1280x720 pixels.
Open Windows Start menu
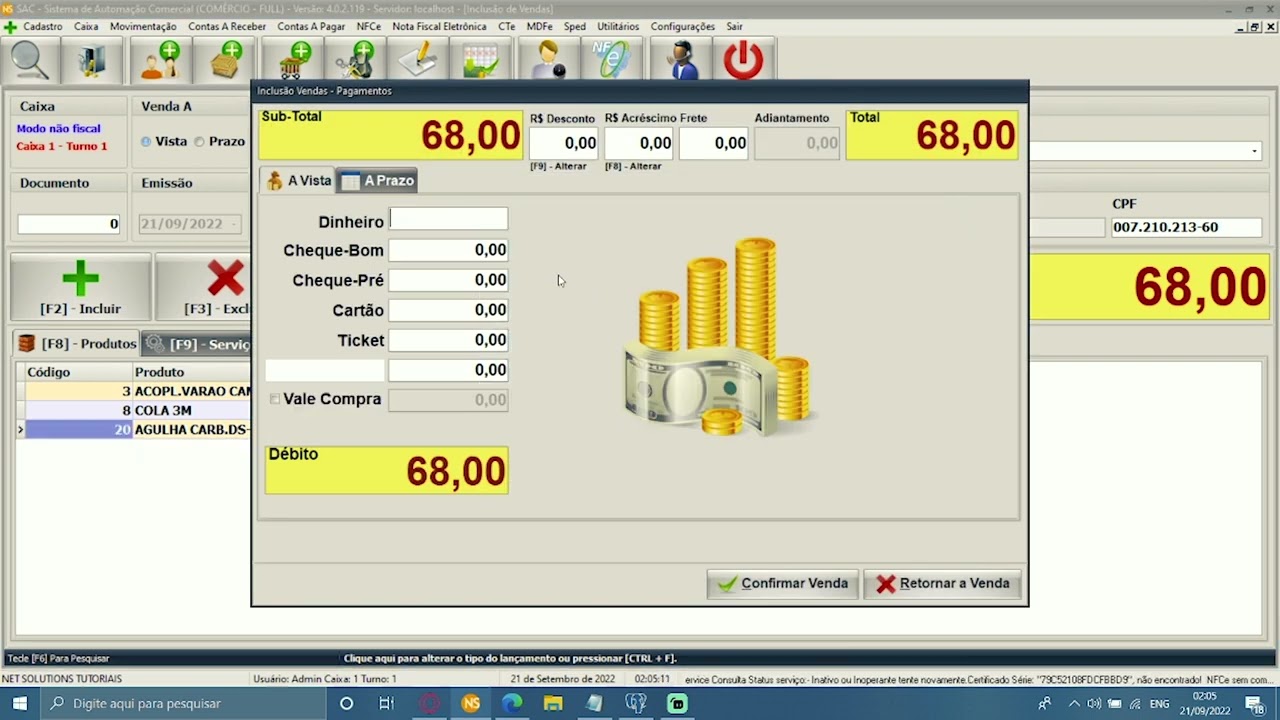pyautogui.click(x=20, y=703)
